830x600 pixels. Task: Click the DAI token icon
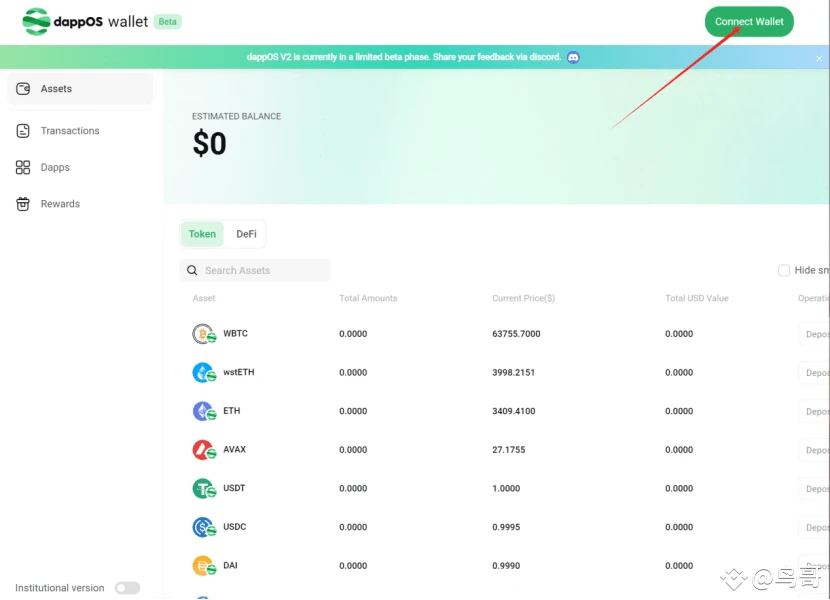click(204, 566)
